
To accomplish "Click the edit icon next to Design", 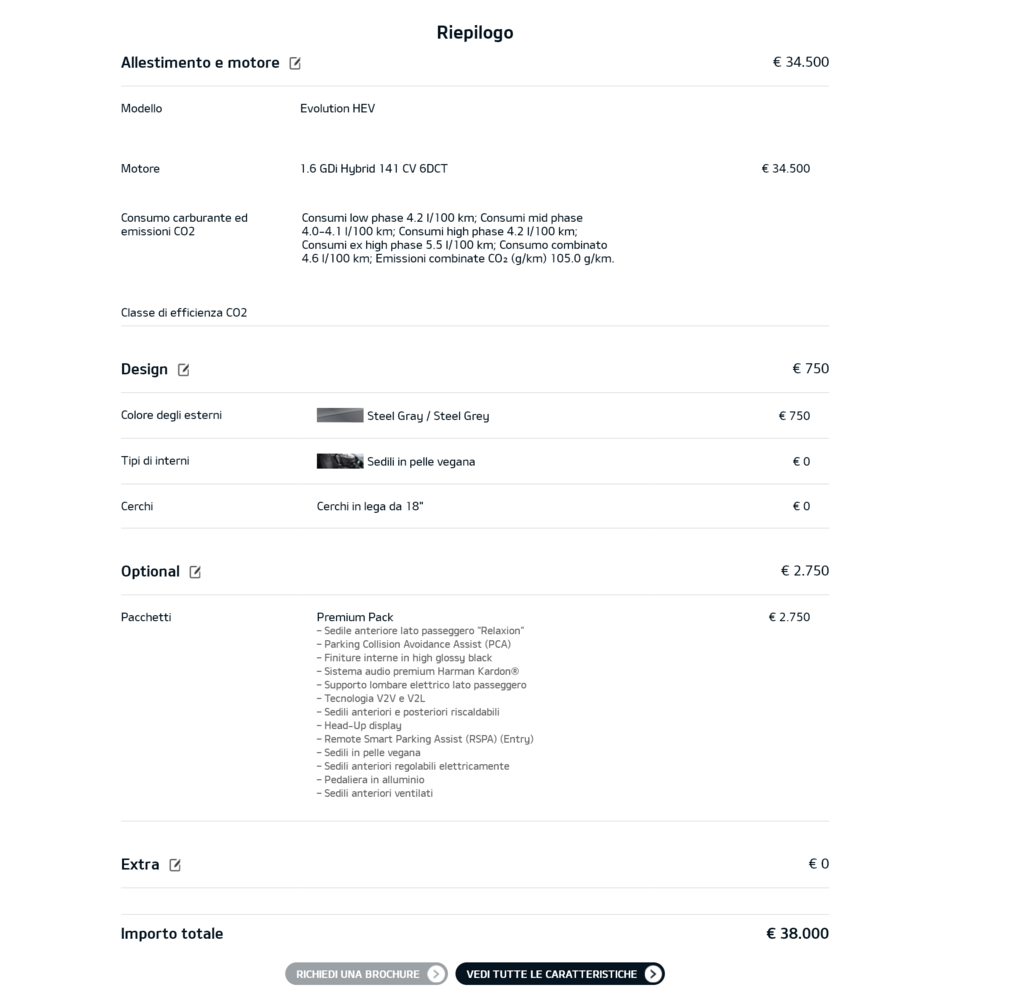I will coord(184,370).
